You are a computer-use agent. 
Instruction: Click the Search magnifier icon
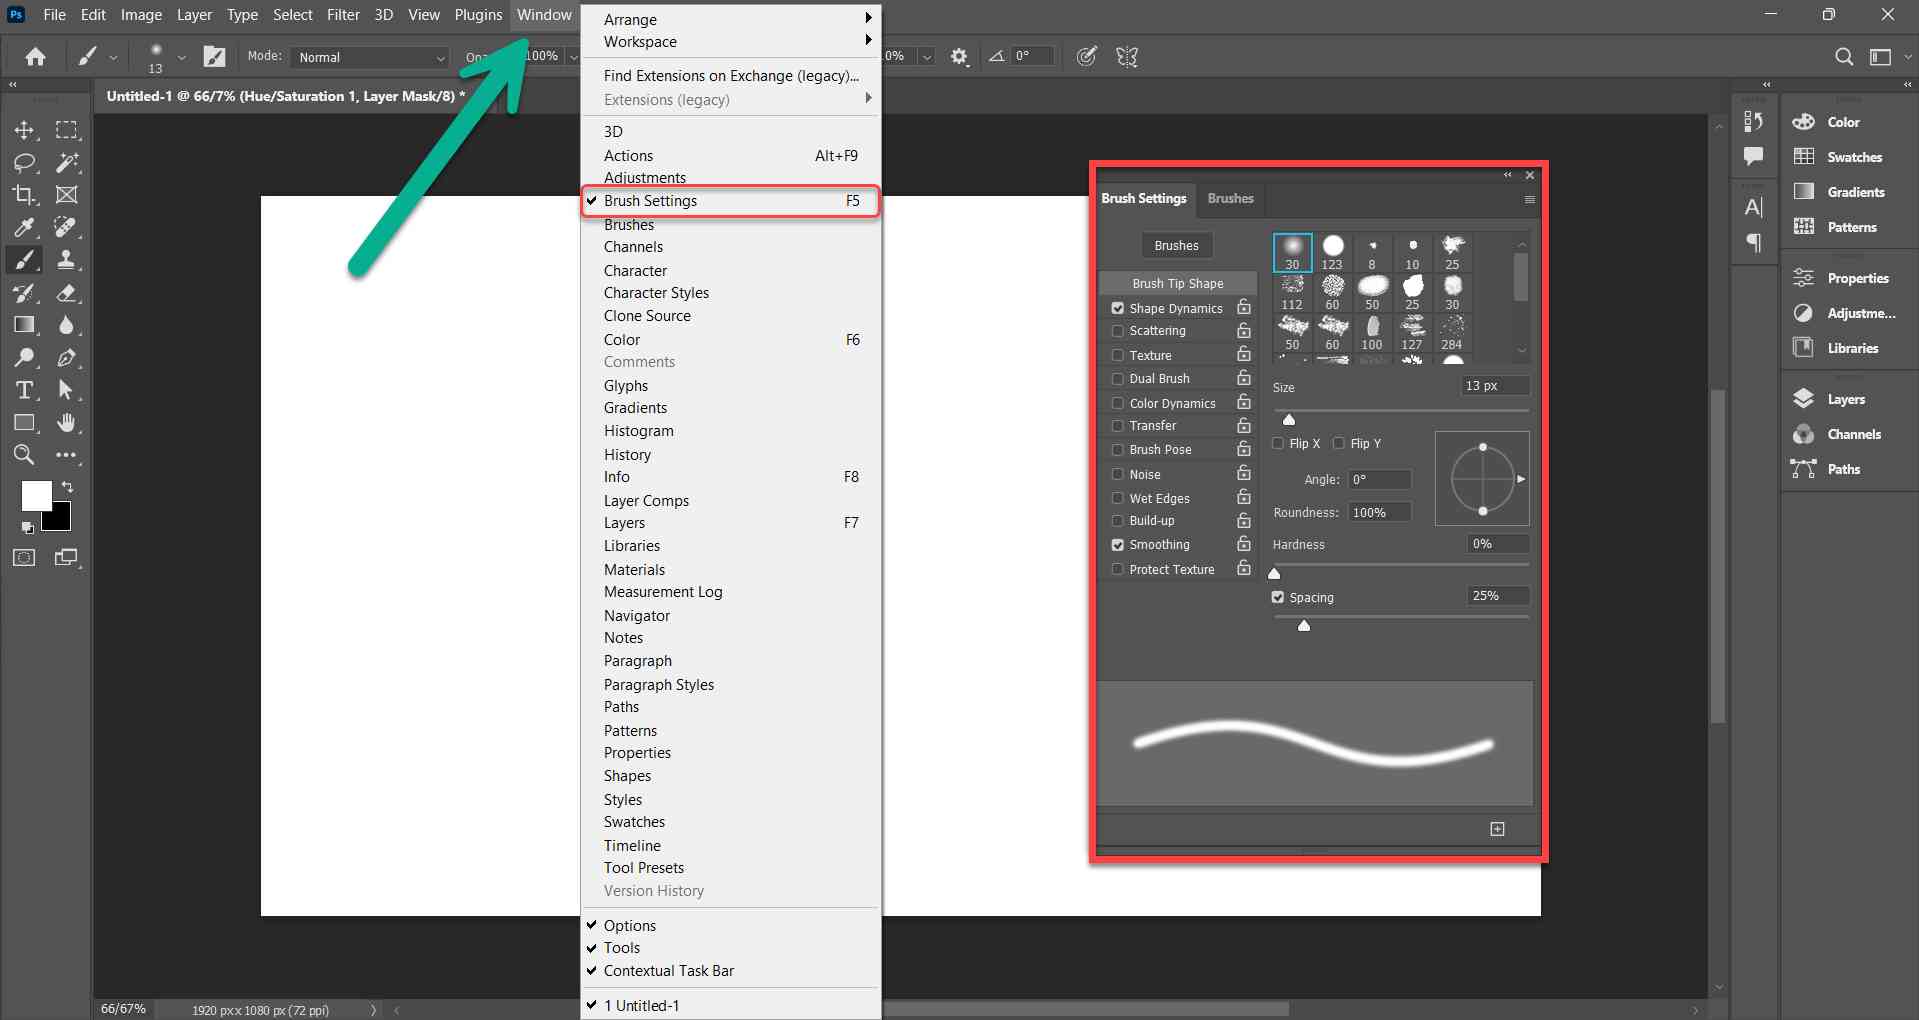1844,57
